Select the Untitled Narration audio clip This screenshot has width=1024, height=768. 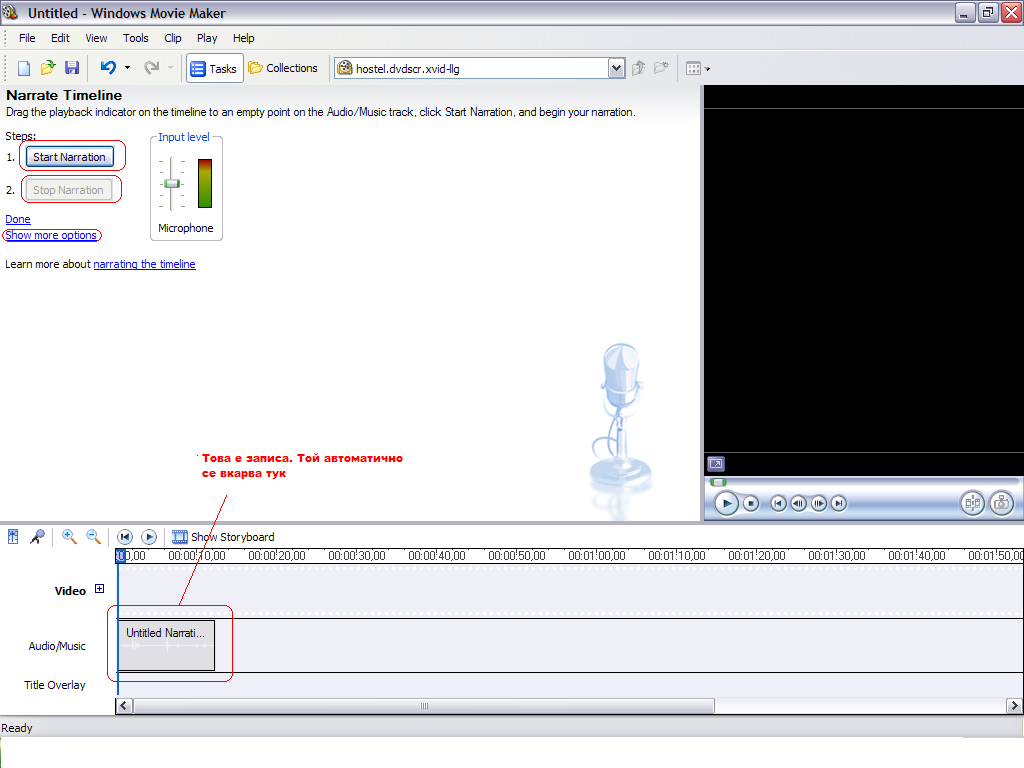click(x=167, y=645)
